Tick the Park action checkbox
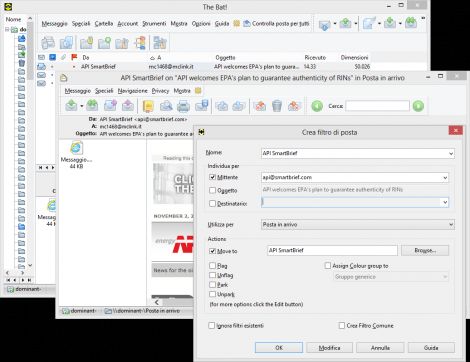Screen dimensions: 470x362 pos(212,284)
